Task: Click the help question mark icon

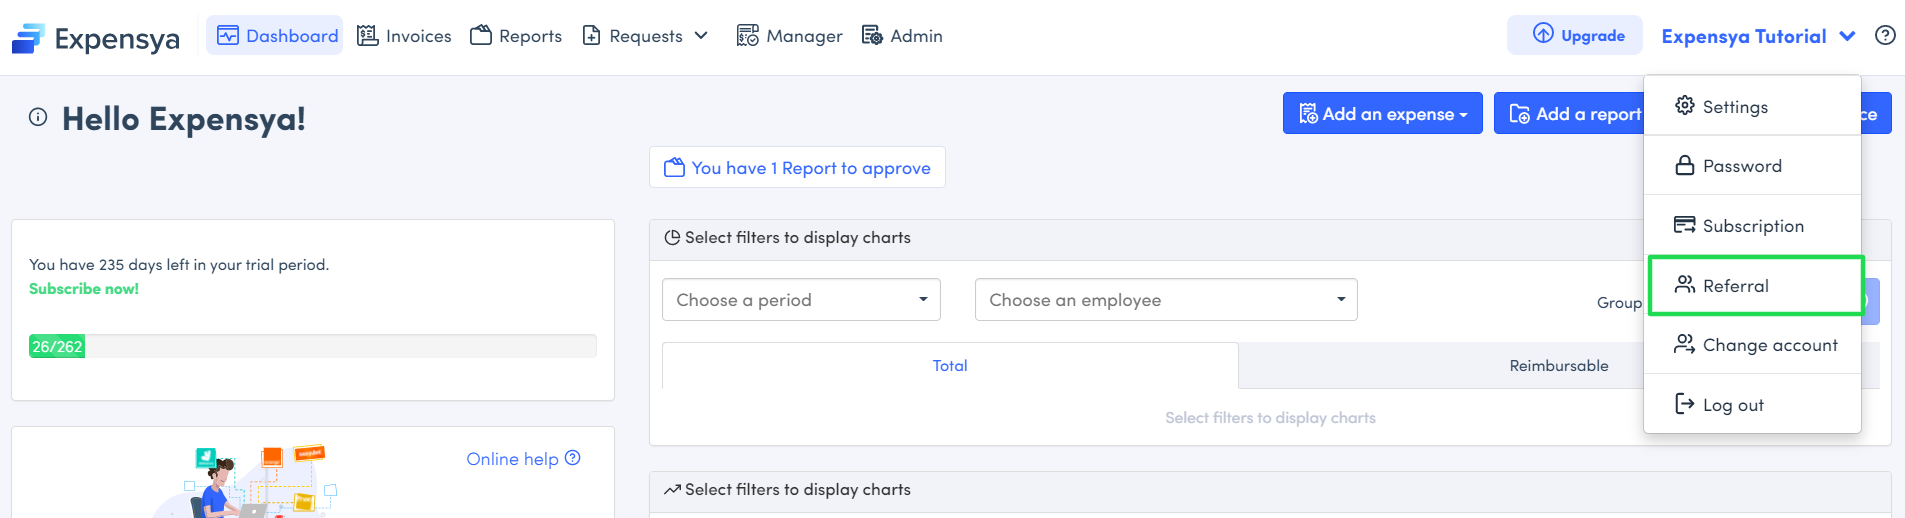Action: click(x=1885, y=36)
